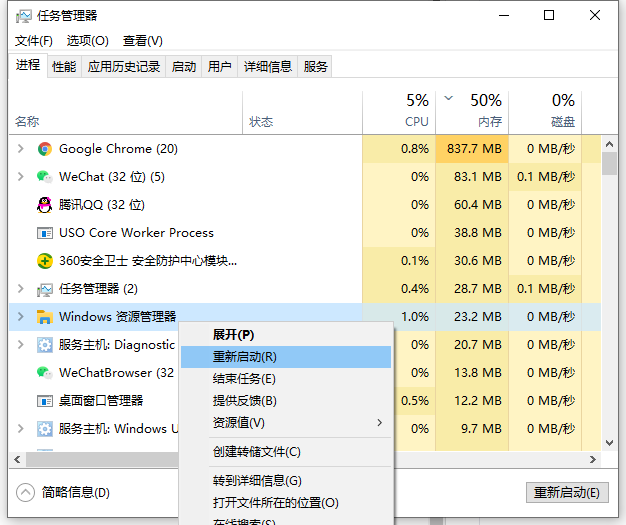Click the Windows 资源管理器 folder icon
Screen dimensions: 626x525
tap(44, 317)
